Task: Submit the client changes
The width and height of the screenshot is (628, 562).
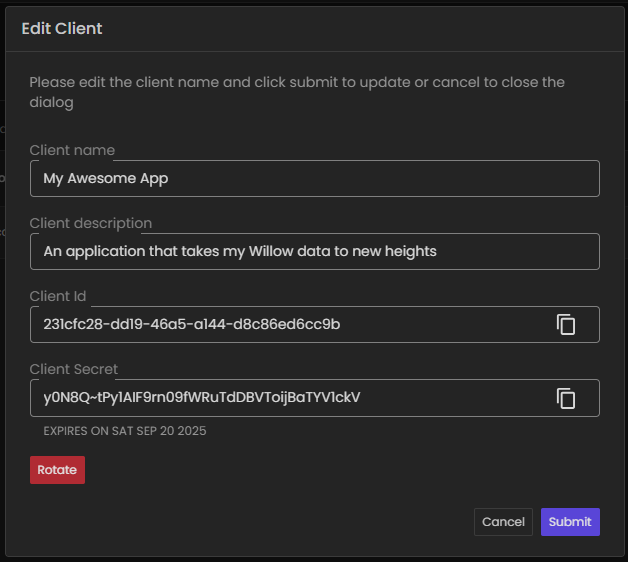Action: click(570, 522)
